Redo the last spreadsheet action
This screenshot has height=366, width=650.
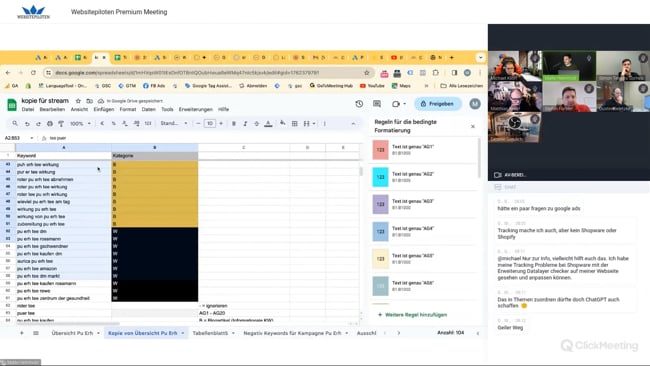pyautogui.click(x=38, y=124)
